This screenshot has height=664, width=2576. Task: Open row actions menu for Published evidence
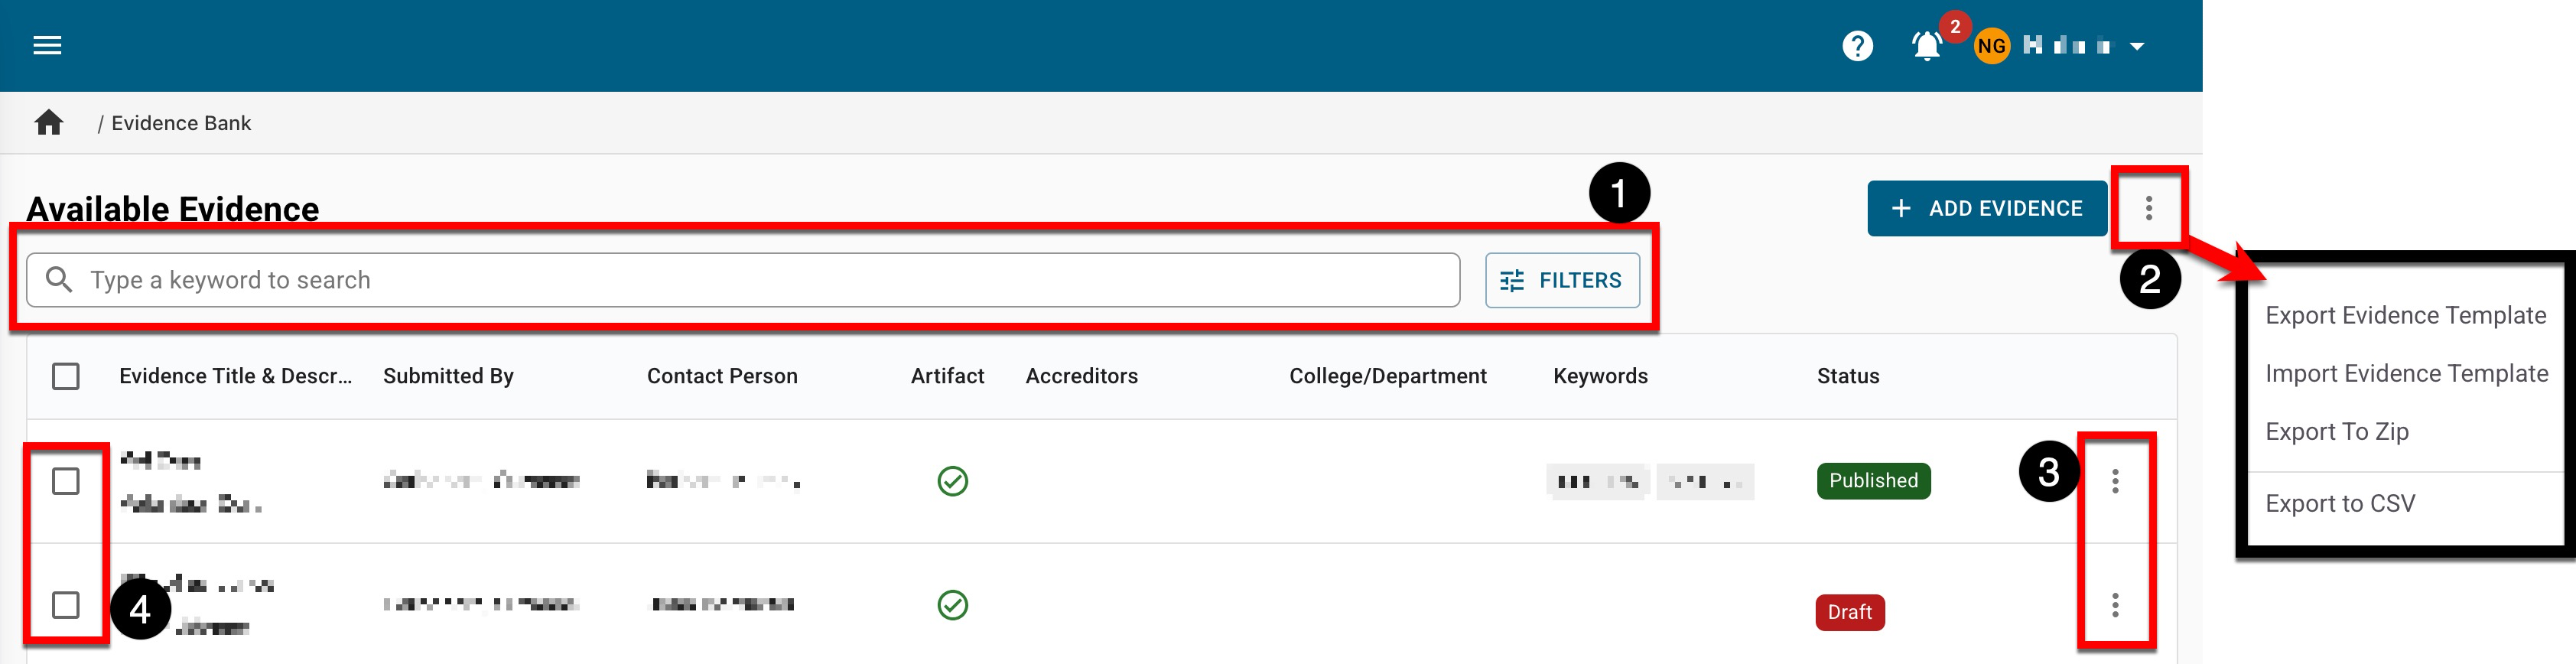pyautogui.click(x=2115, y=481)
